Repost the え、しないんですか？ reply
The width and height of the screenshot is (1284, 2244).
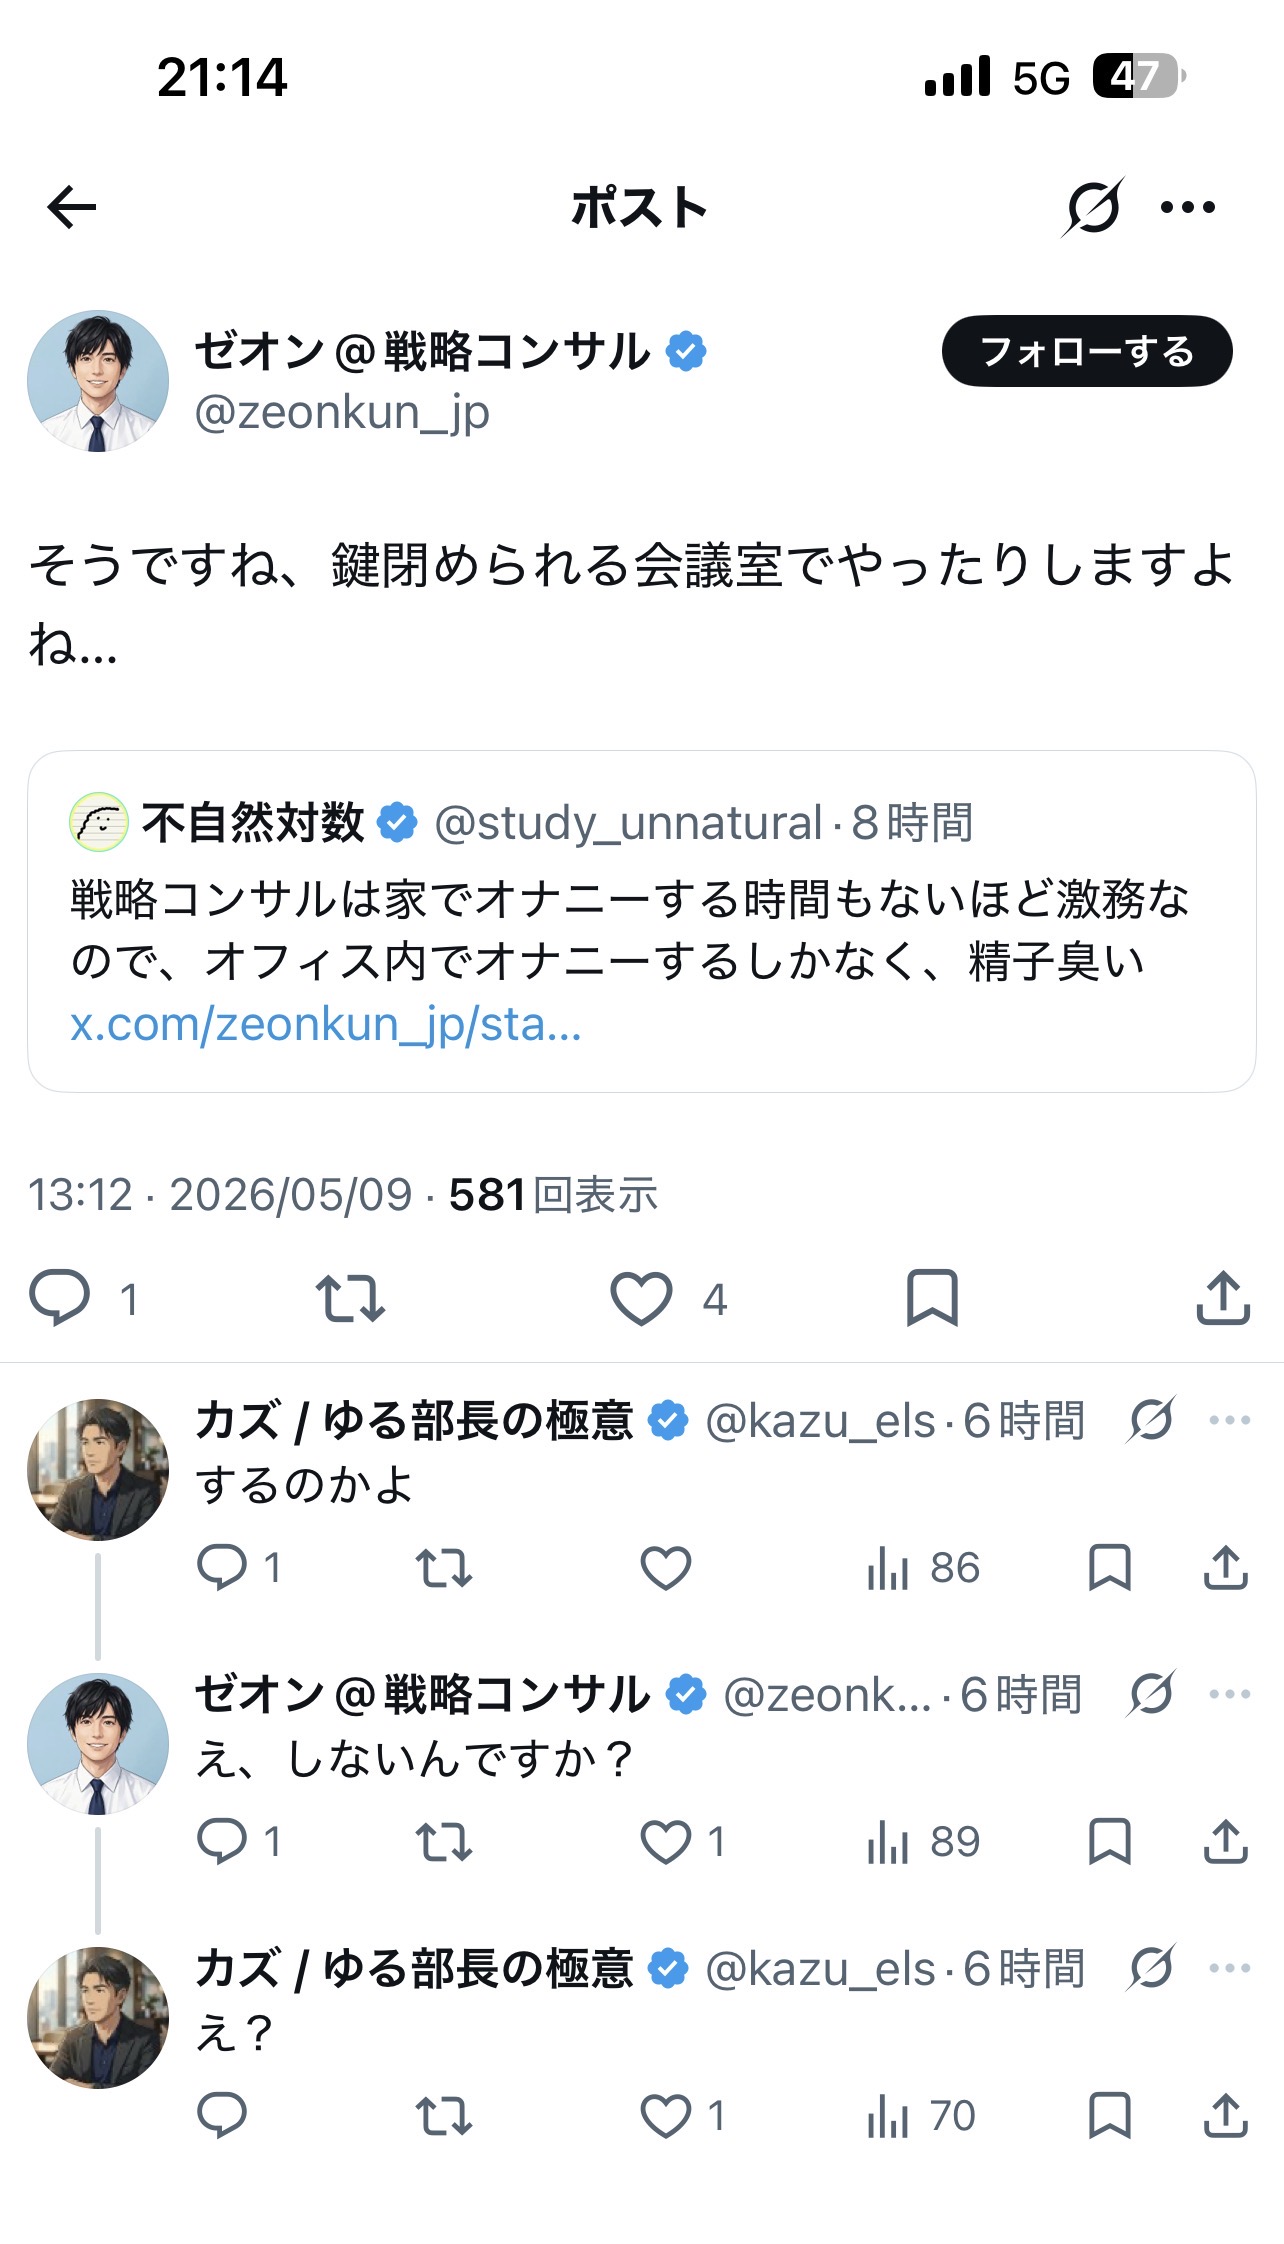point(444,1842)
